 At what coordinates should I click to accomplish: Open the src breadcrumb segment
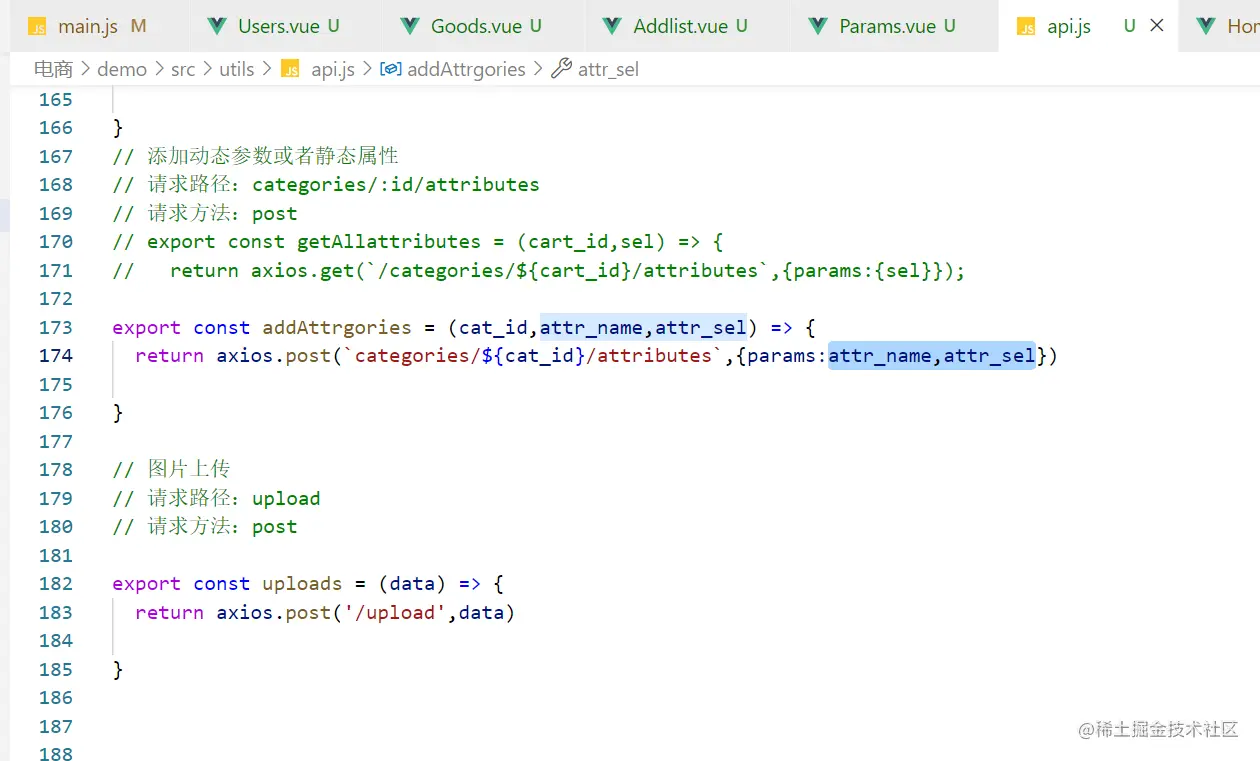[183, 69]
